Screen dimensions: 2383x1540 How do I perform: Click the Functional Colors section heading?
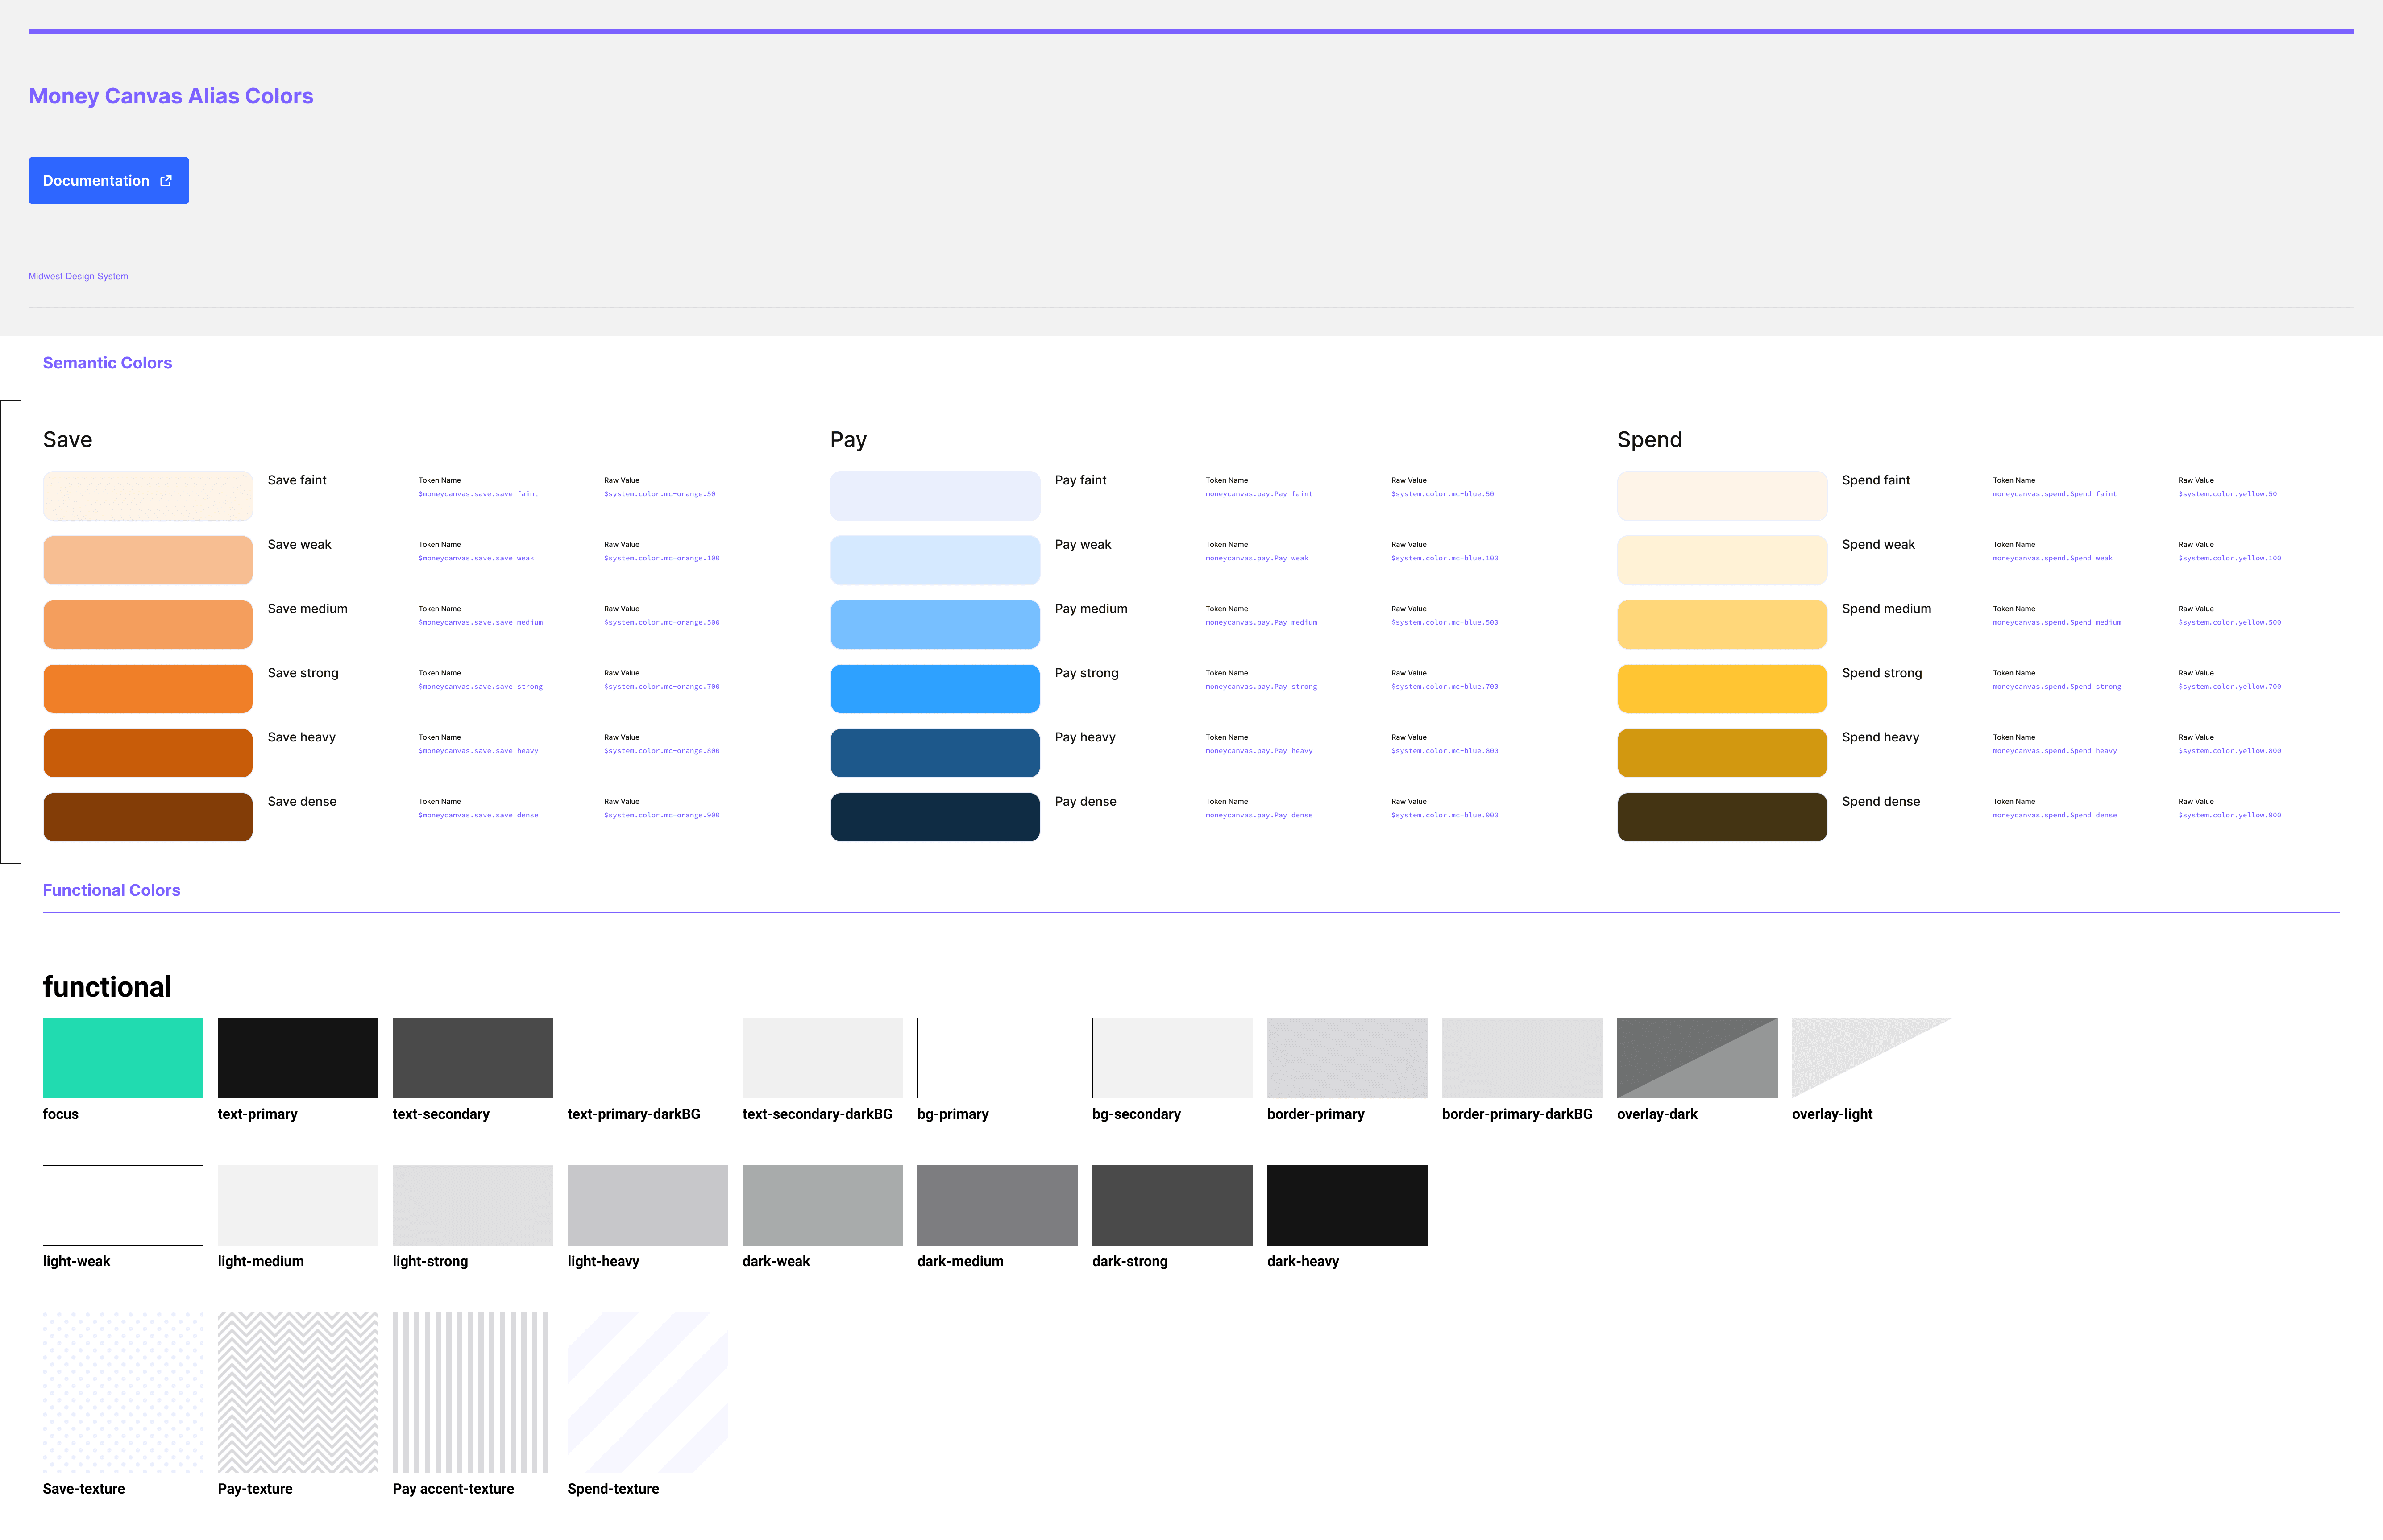pyautogui.click(x=111, y=890)
